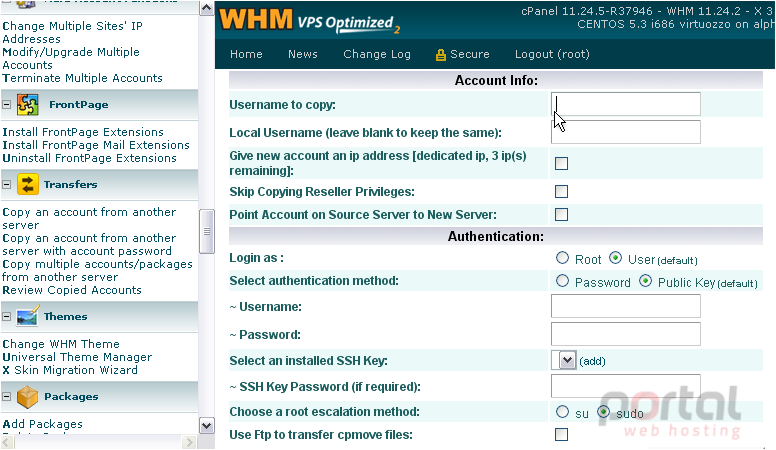Open Install FrontPage Mail Extensions

[96, 145]
